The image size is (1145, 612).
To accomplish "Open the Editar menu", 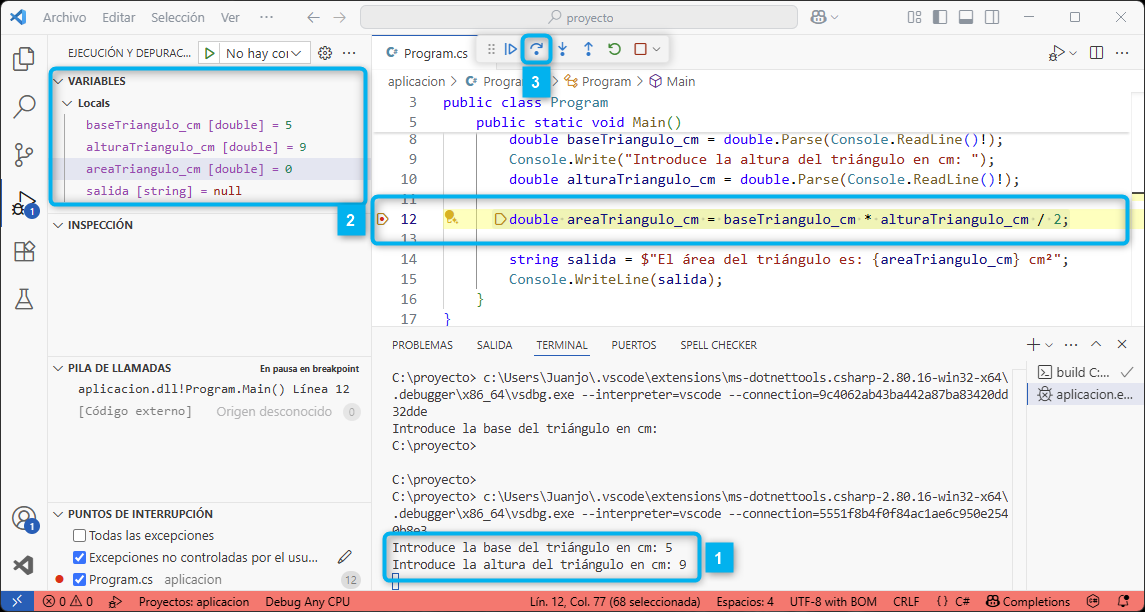I will [x=118, y=18].
